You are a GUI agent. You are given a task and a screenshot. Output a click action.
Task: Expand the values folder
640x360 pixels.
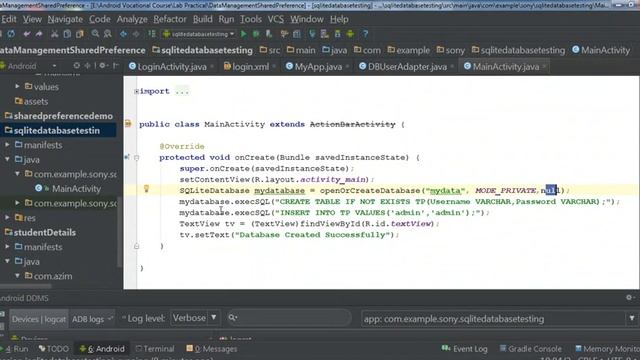coord(17,87)
